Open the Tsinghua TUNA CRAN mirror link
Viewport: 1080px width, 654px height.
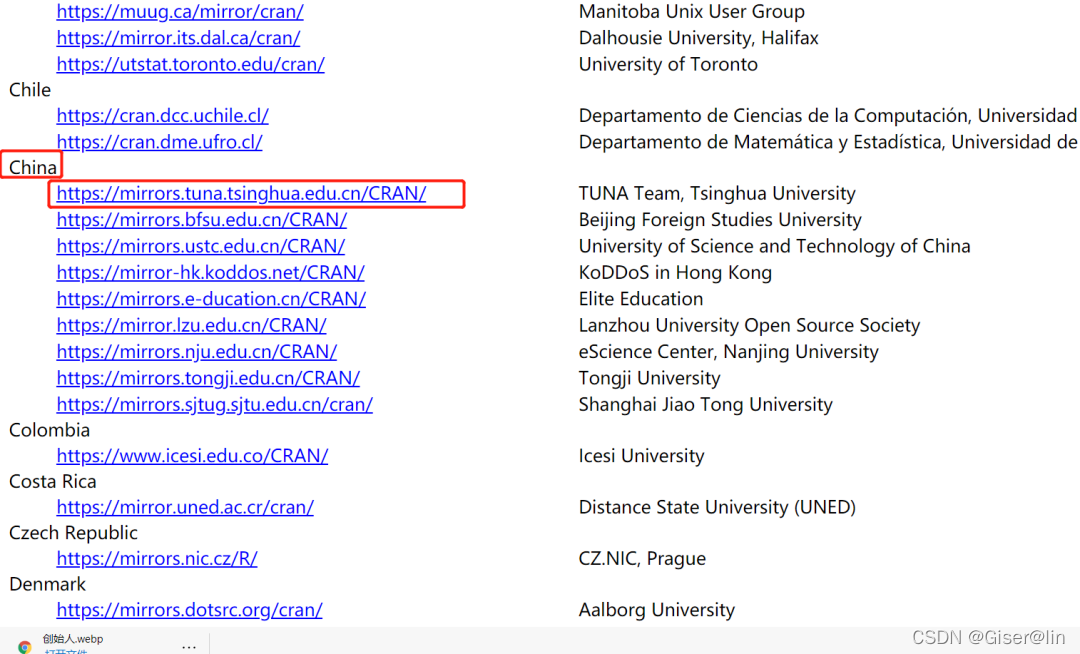pos(242,193)
